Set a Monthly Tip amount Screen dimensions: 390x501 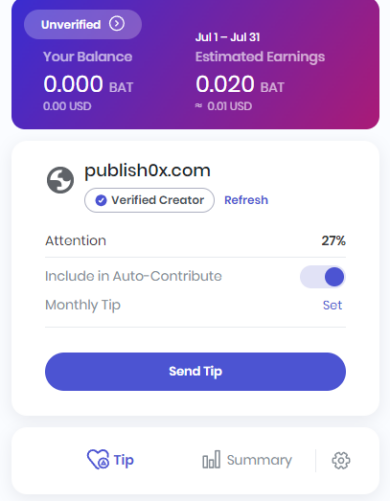pos(332,305)
